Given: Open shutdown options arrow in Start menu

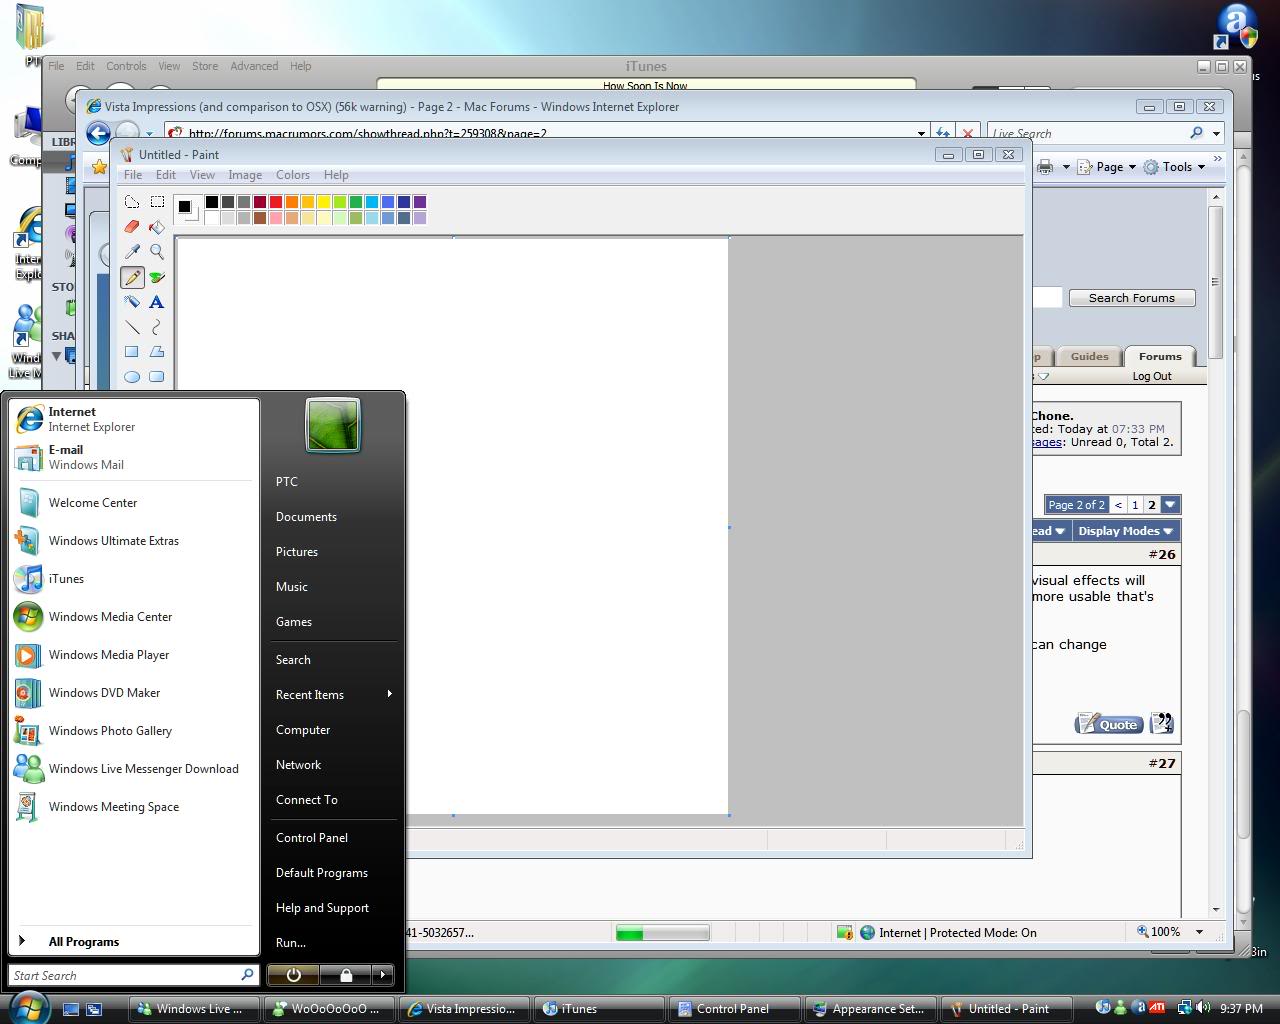Looking at the screenshot, I should click(x=383, y=975).
